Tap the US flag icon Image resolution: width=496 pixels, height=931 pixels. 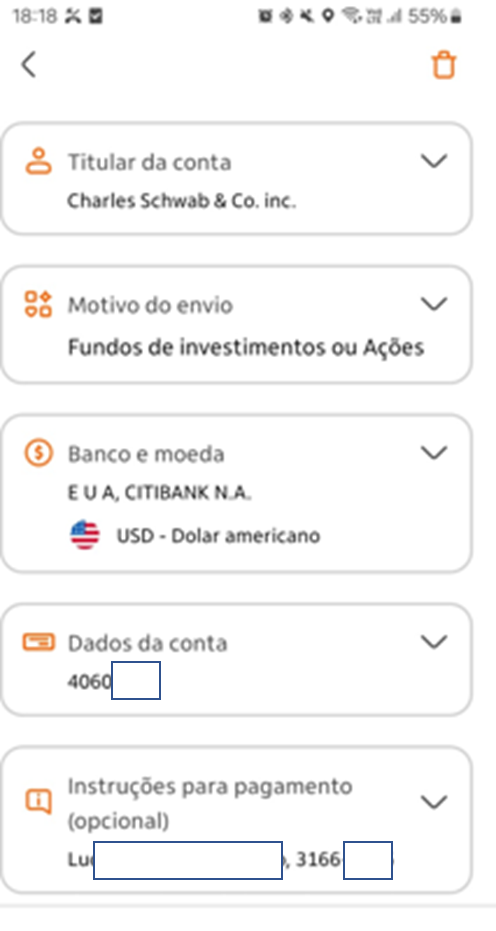85,535
